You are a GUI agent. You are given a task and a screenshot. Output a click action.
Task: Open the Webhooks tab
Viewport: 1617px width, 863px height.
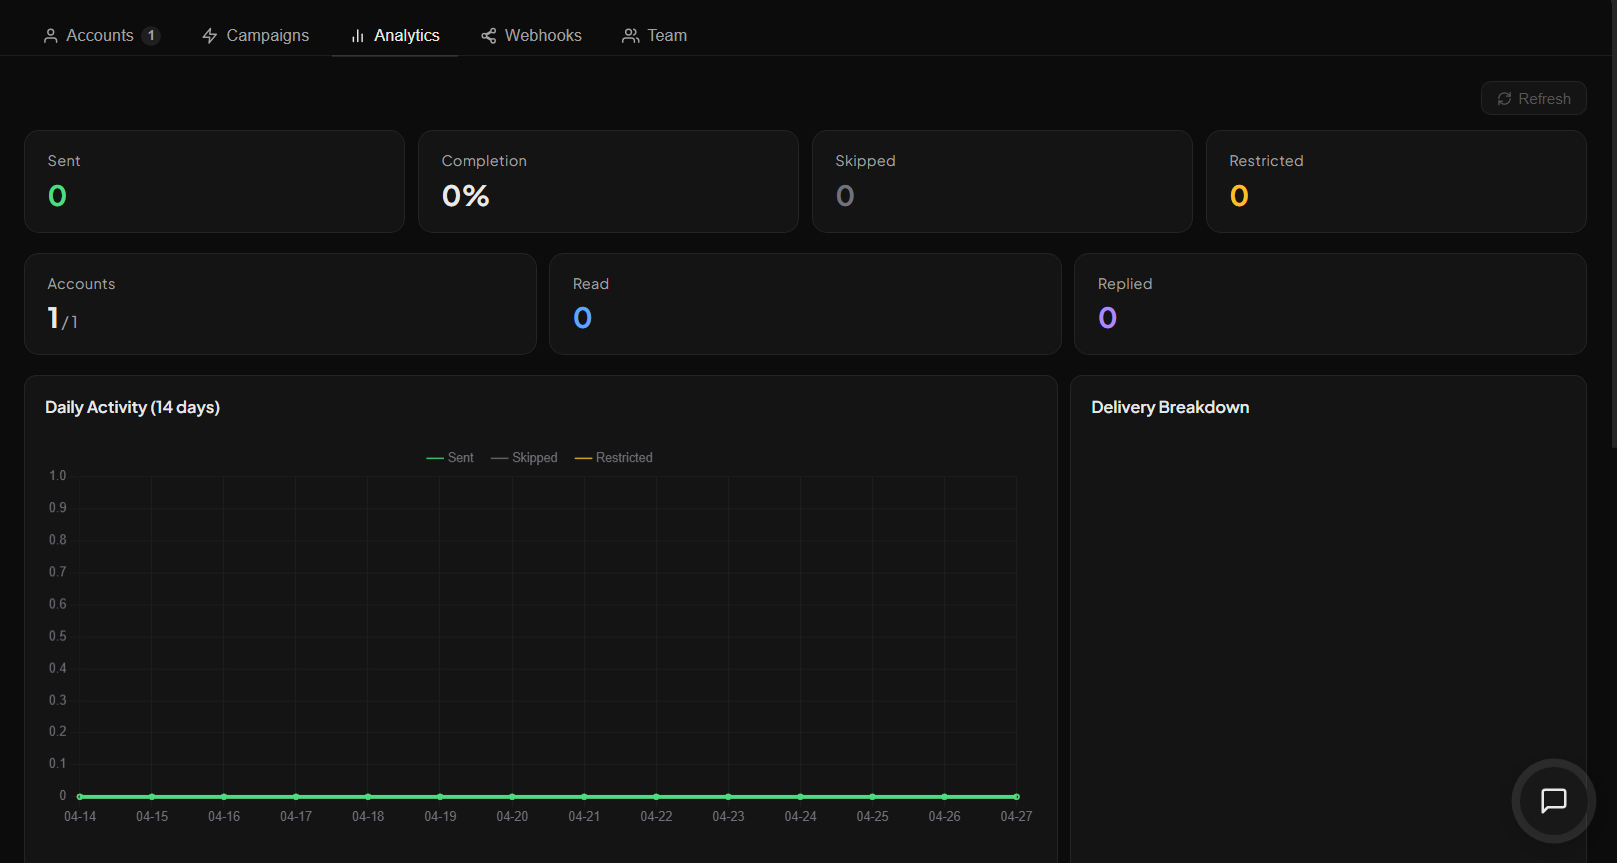[531, 36]
